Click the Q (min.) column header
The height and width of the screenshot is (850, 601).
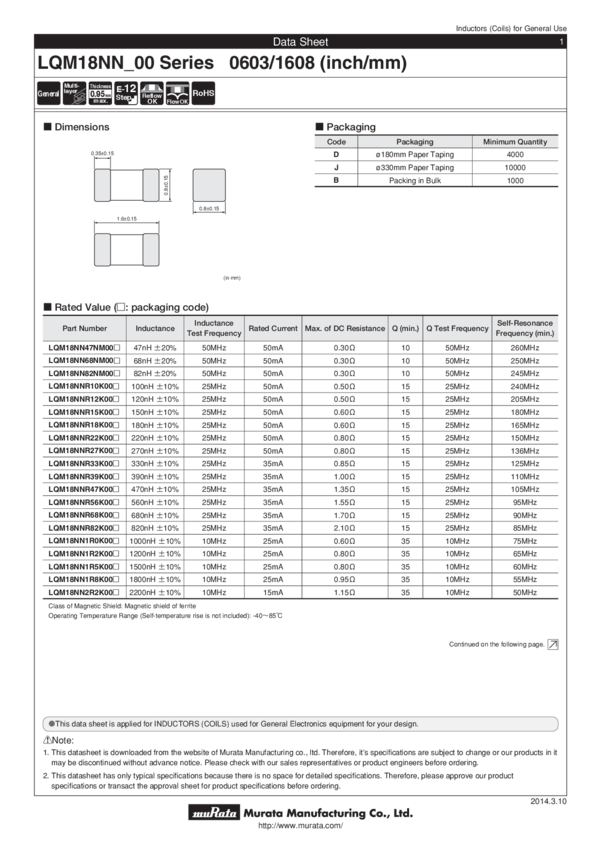click(x=405, y=329)
